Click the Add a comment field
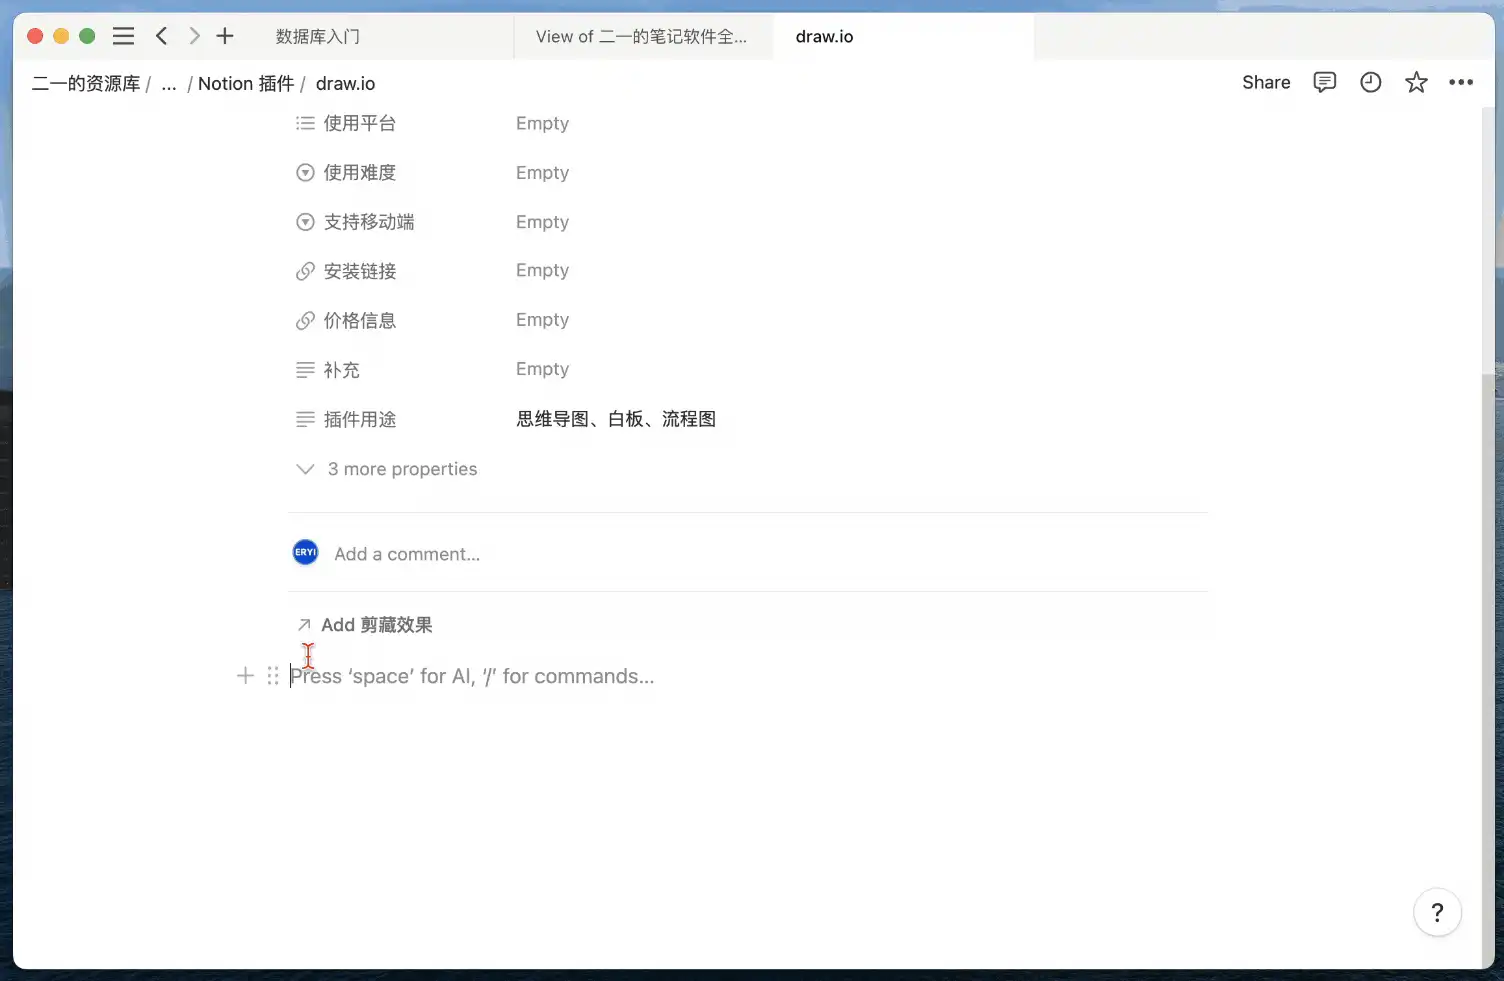1504x981 pixels. 407,554
